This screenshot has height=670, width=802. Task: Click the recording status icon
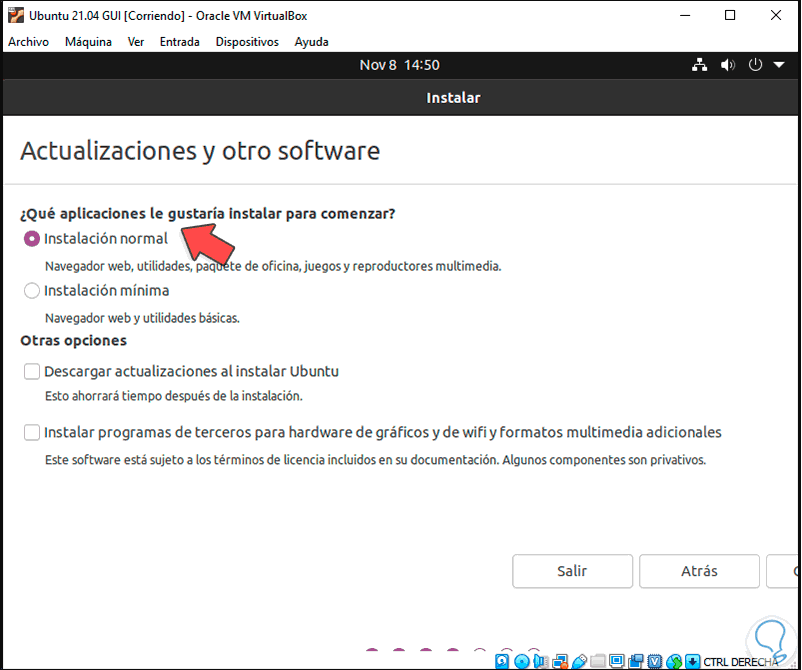click(636, 661)
